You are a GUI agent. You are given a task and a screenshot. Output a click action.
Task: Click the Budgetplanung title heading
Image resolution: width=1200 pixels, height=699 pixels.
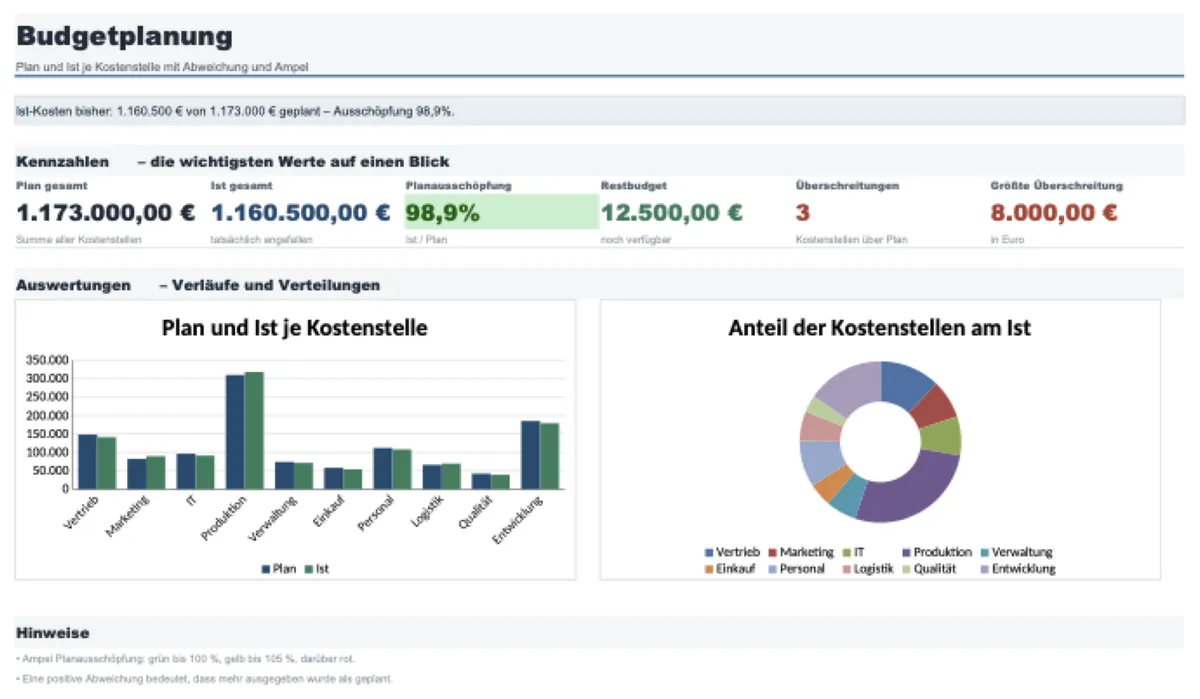tap(124, 37)
